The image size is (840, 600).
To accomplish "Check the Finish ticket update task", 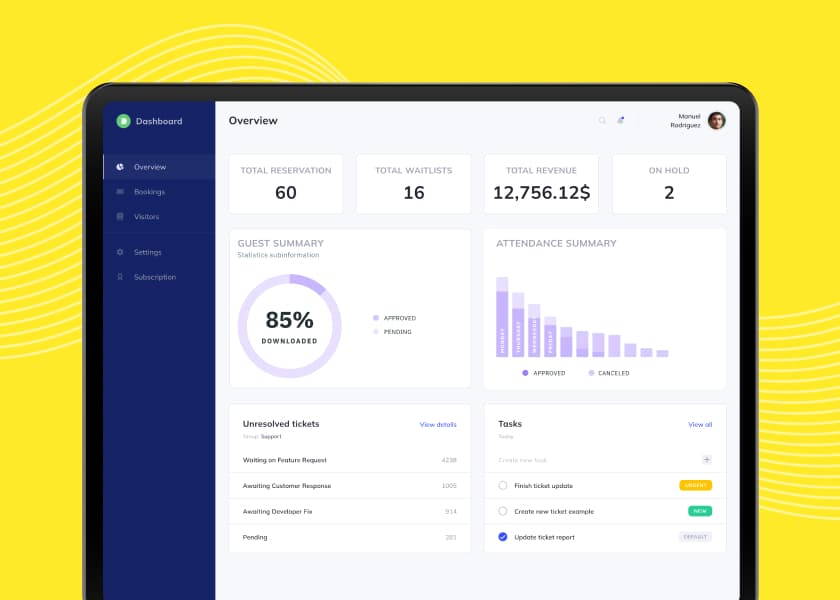I will click(503, 486).
